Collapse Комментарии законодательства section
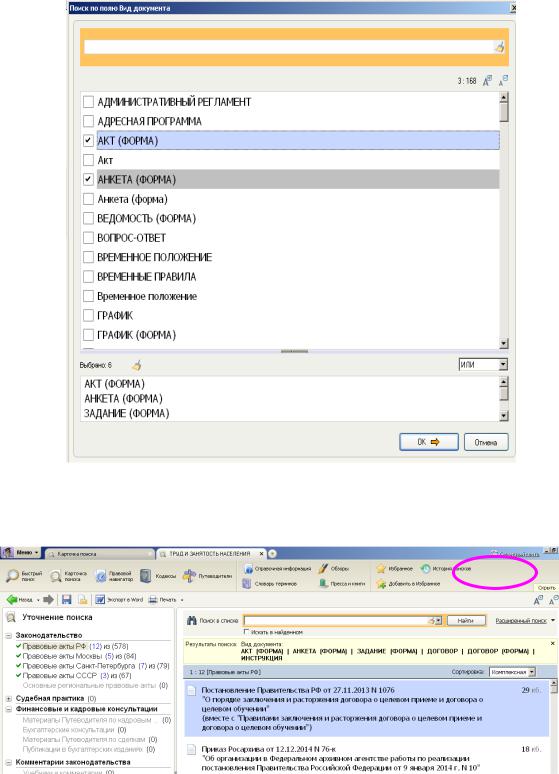Image resolution: width=559 pixels, height=774 pixels. point(8,762)
